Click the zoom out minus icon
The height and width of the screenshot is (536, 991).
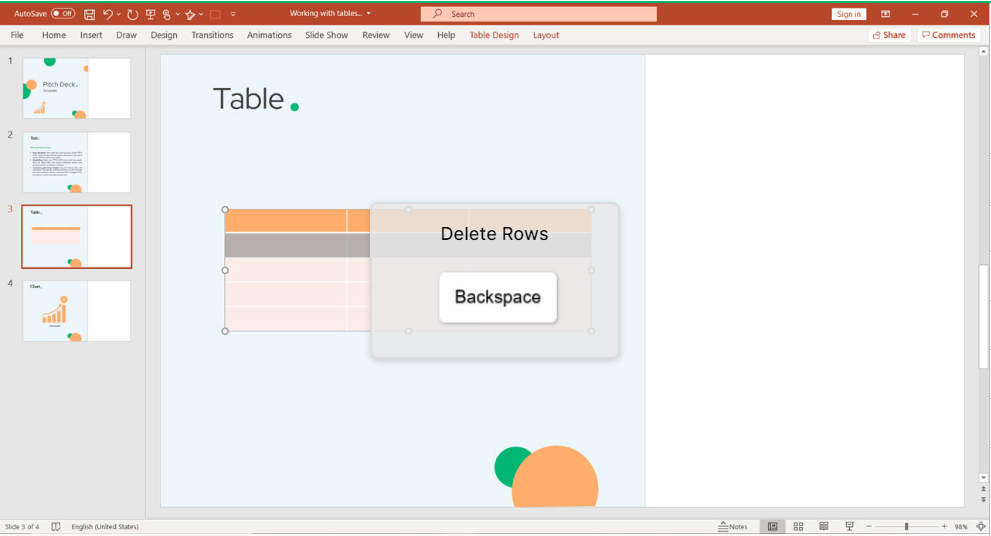[869, 526]
